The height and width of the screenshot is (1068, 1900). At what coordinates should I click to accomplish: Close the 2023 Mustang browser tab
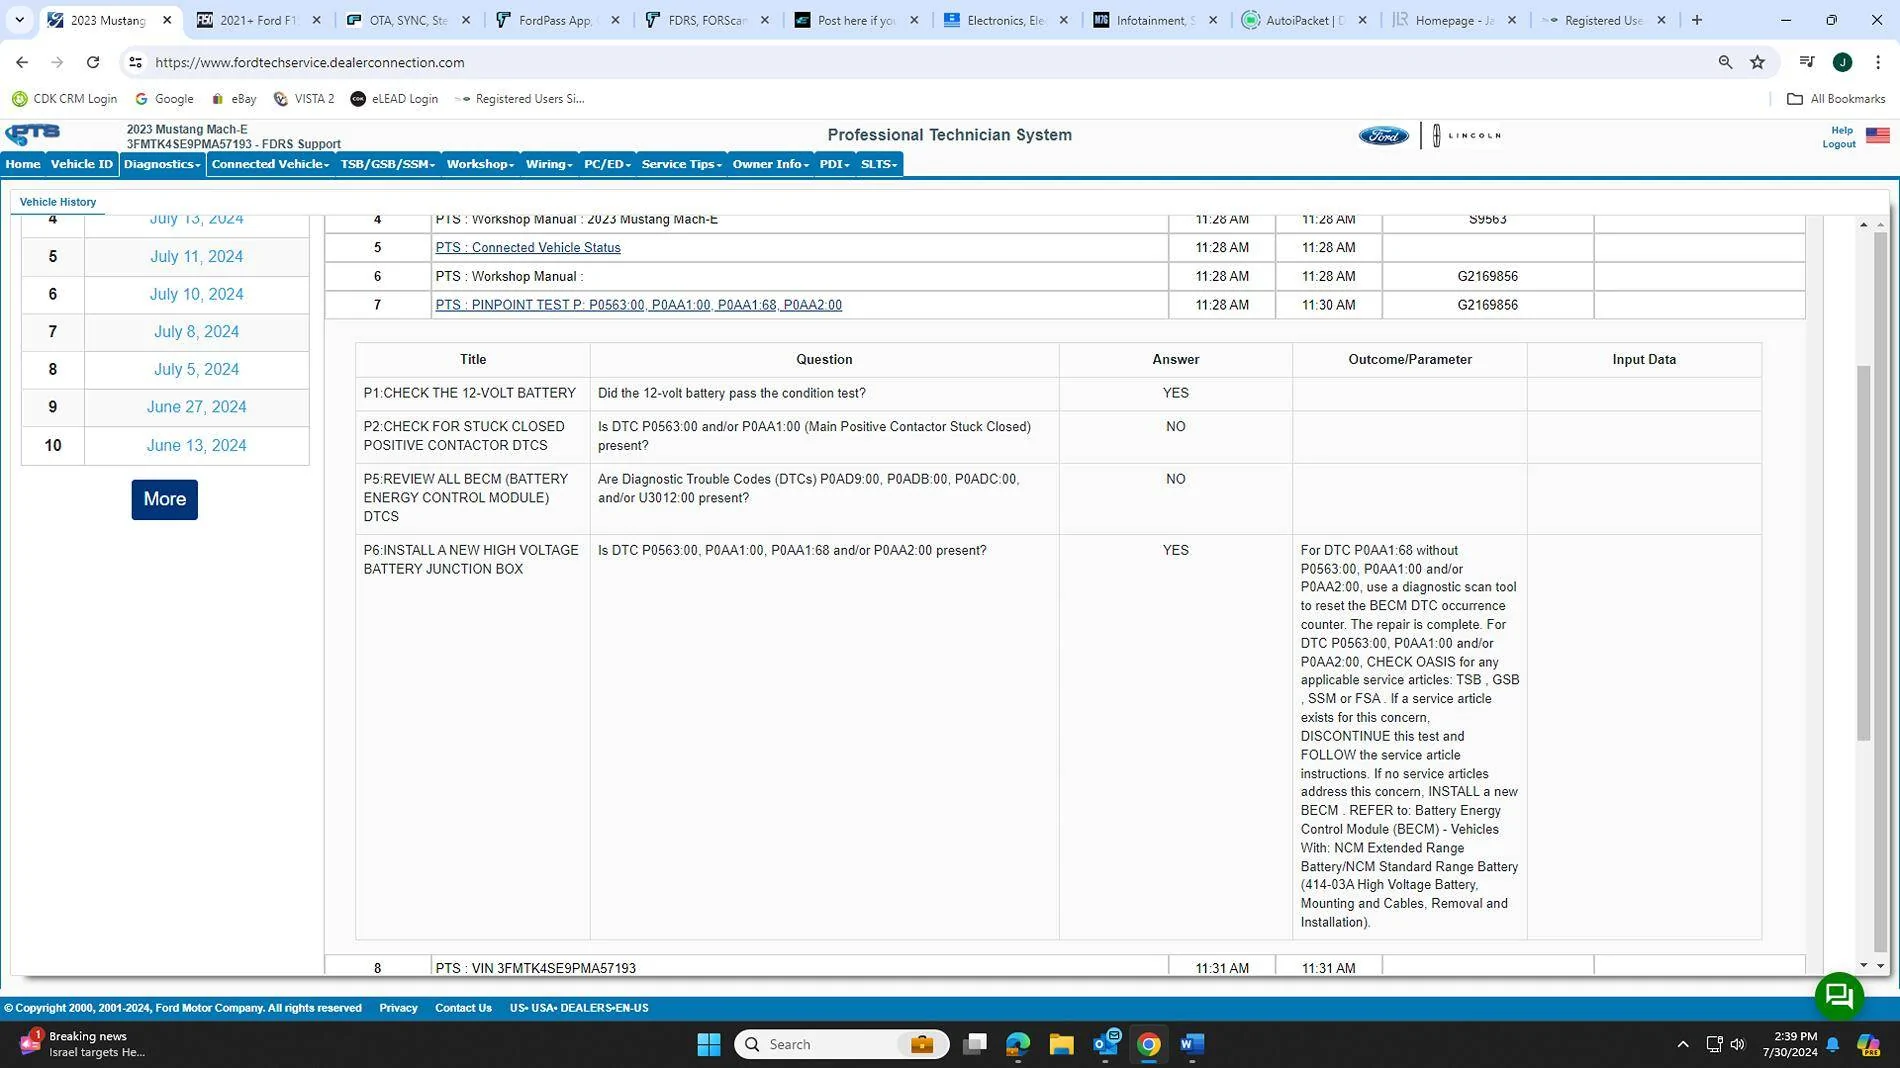(167, 20)
